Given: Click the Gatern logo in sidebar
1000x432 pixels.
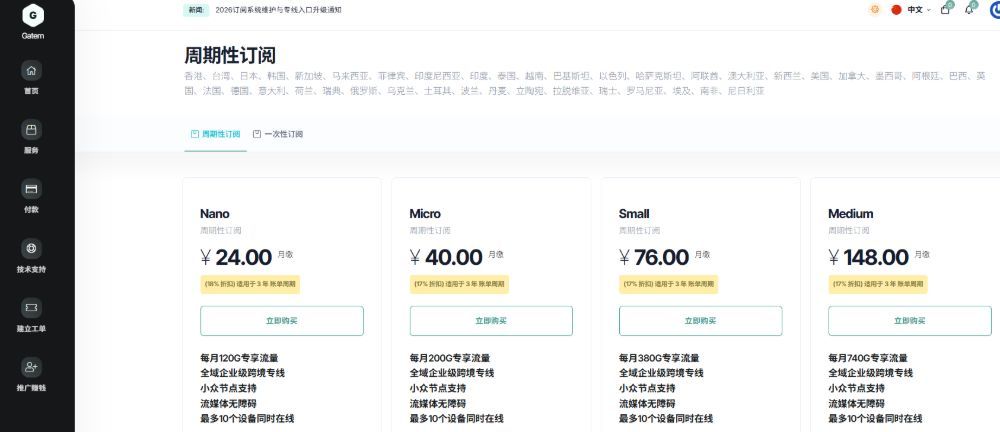Looking at the screenshot, I should coord(33,15).
